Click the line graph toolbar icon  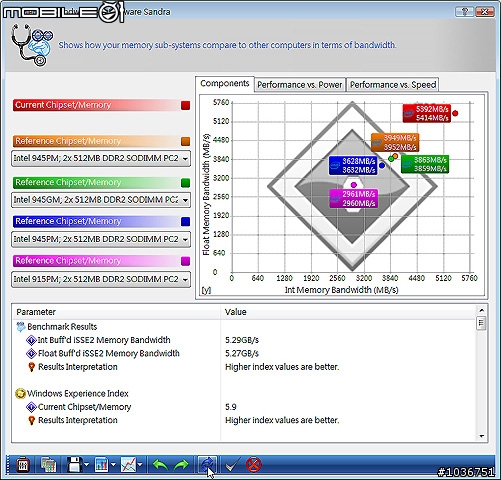click(x=129, y=464)
